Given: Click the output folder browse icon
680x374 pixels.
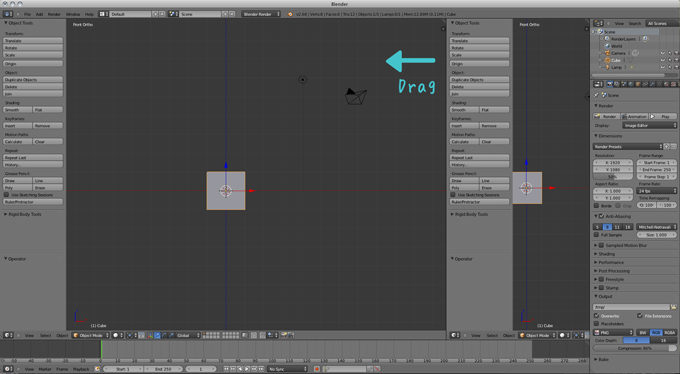Looking at the screenshot, I should (673, 307).
